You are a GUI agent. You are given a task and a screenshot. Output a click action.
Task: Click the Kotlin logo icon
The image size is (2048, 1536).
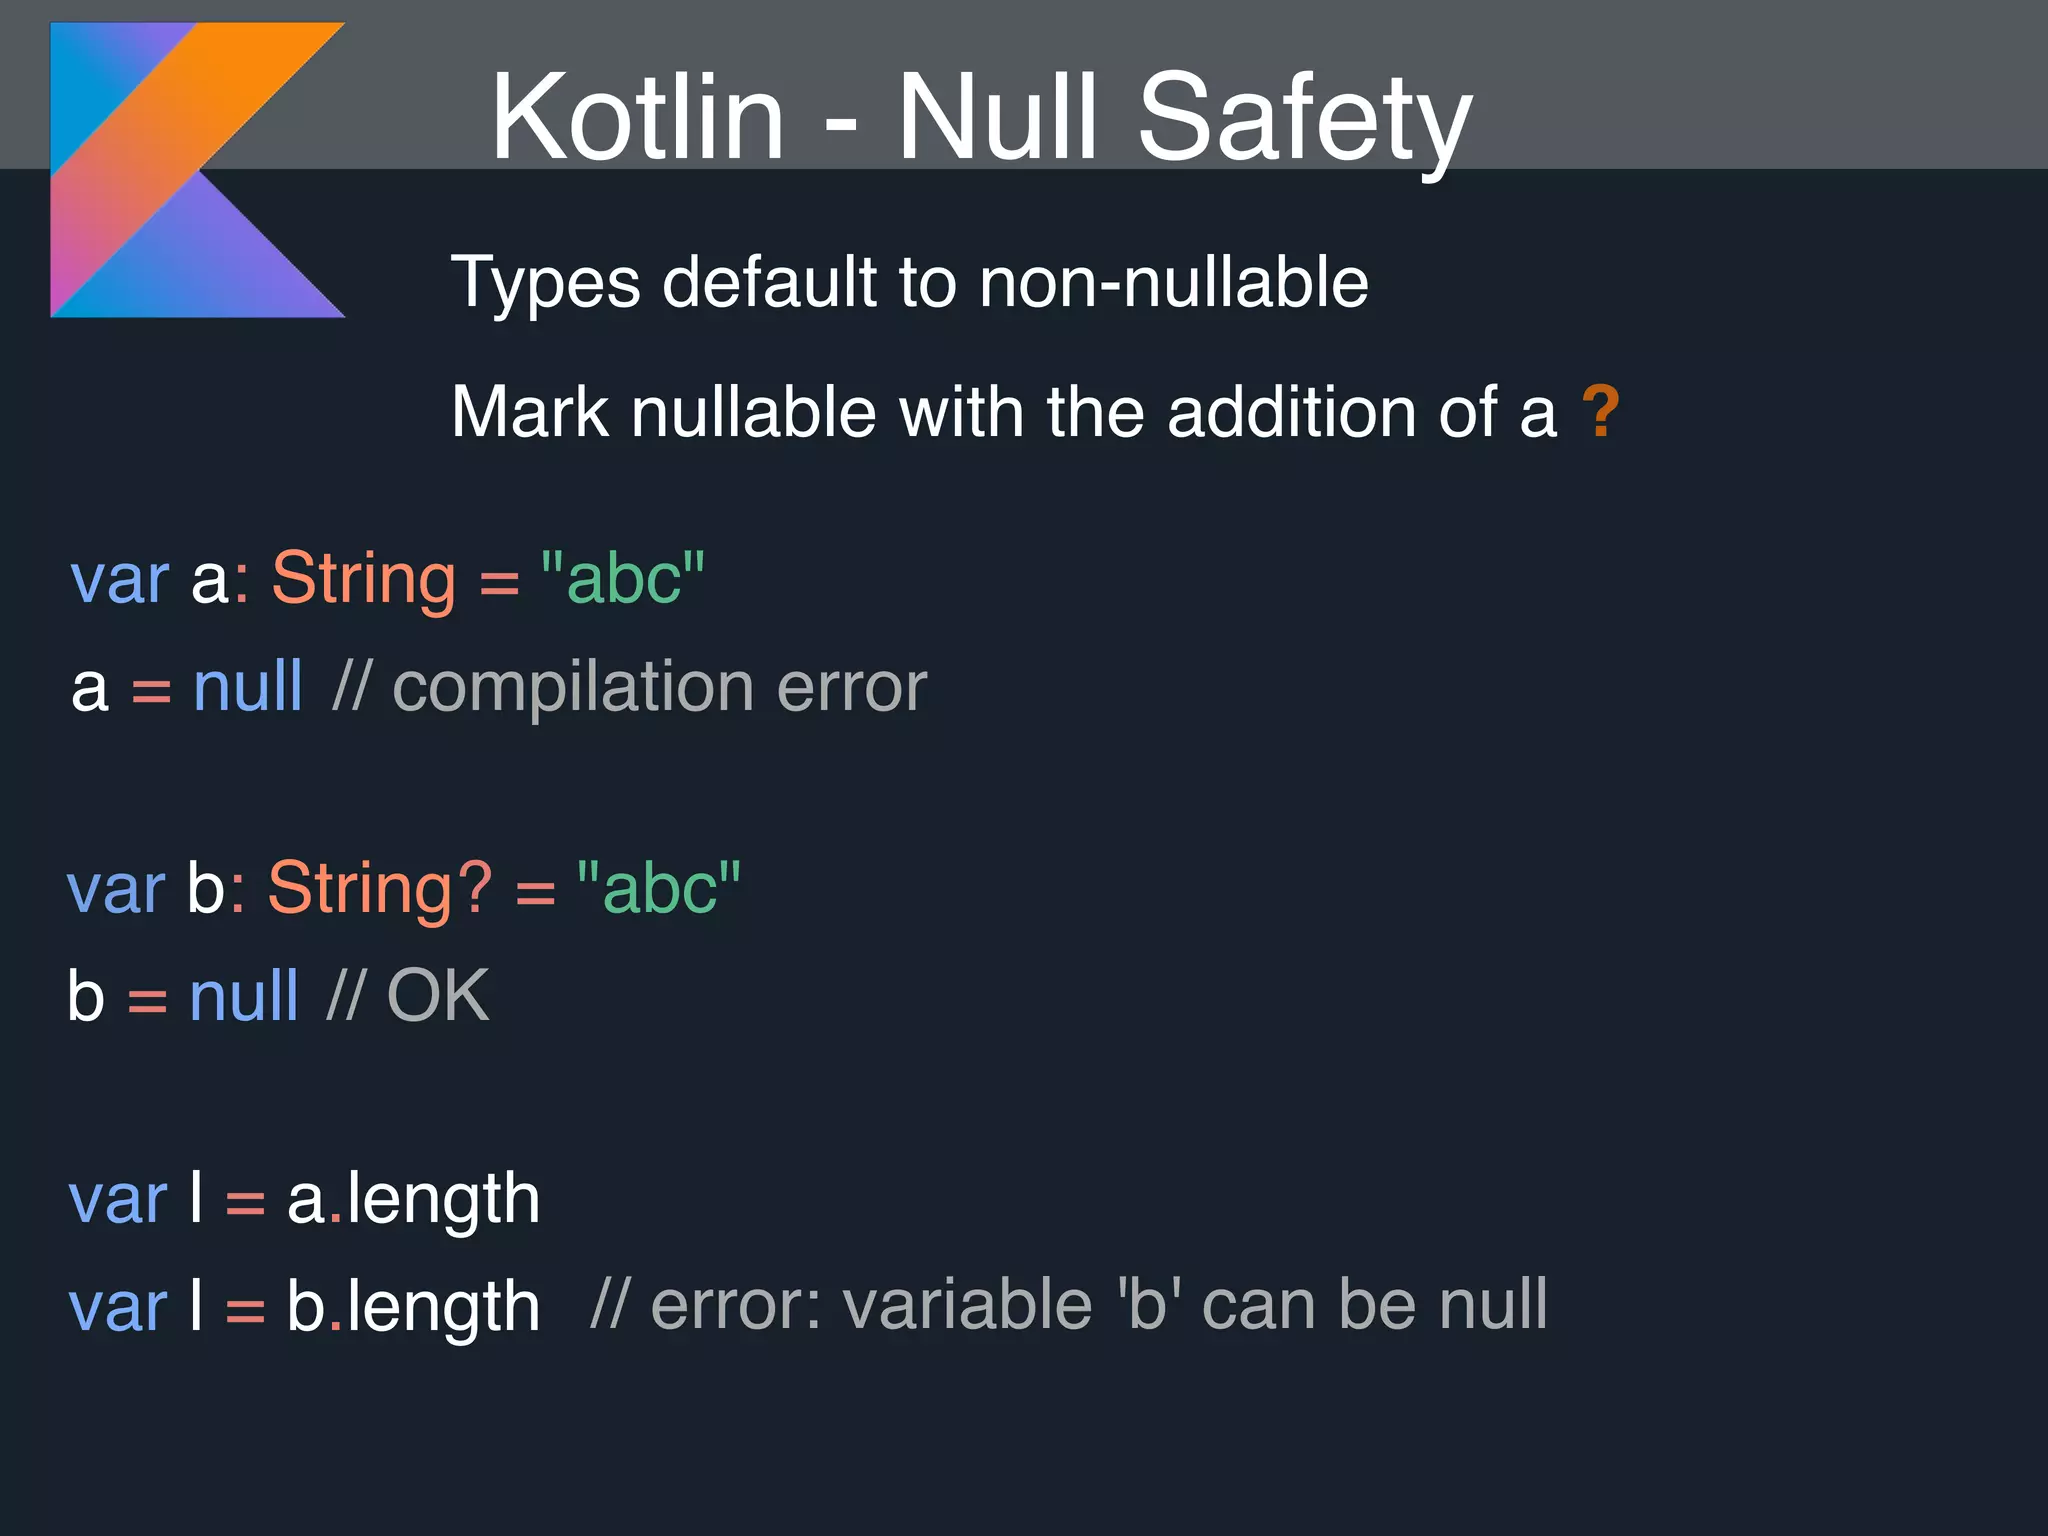coord(198,170)
